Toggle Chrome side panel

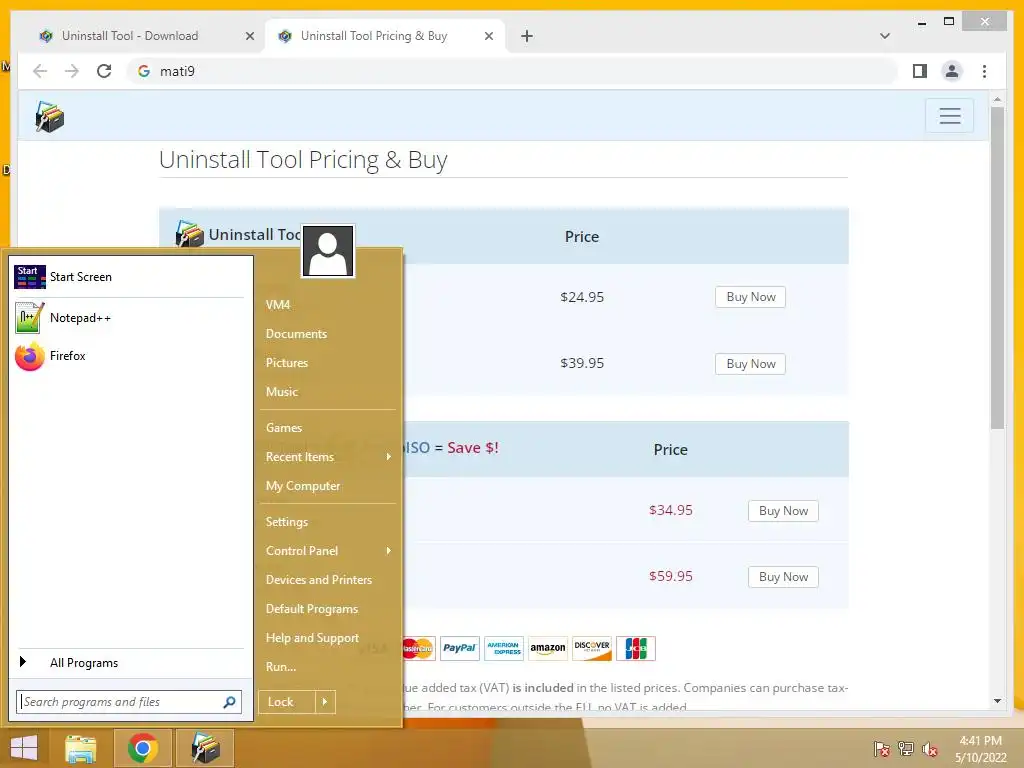[920, 71]
